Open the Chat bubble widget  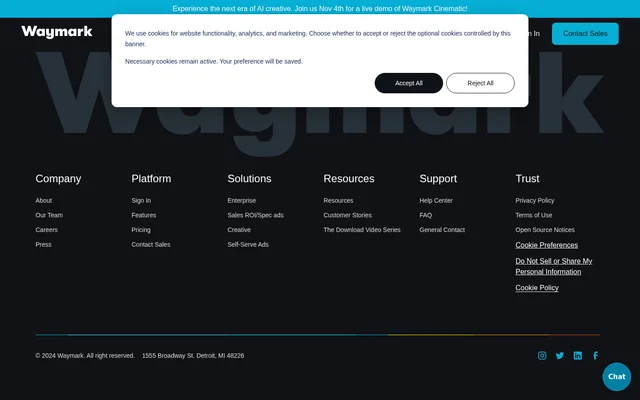[x=617, y=377]
